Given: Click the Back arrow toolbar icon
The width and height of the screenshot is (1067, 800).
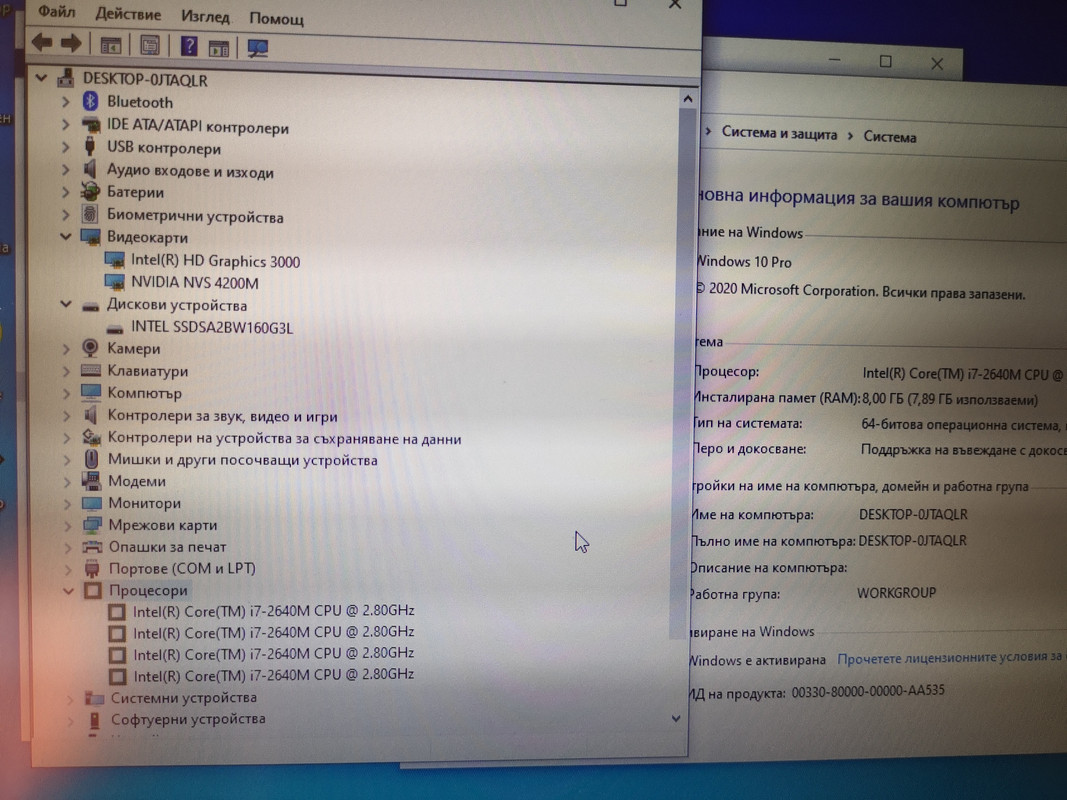Looking at the screenshot, I should [x=42, y=42].
